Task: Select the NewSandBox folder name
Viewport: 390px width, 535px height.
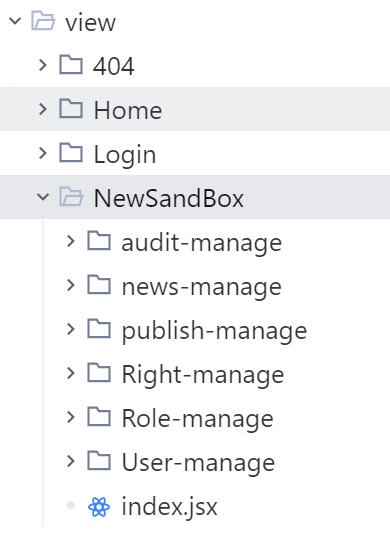Action: (x=169, y=198)
